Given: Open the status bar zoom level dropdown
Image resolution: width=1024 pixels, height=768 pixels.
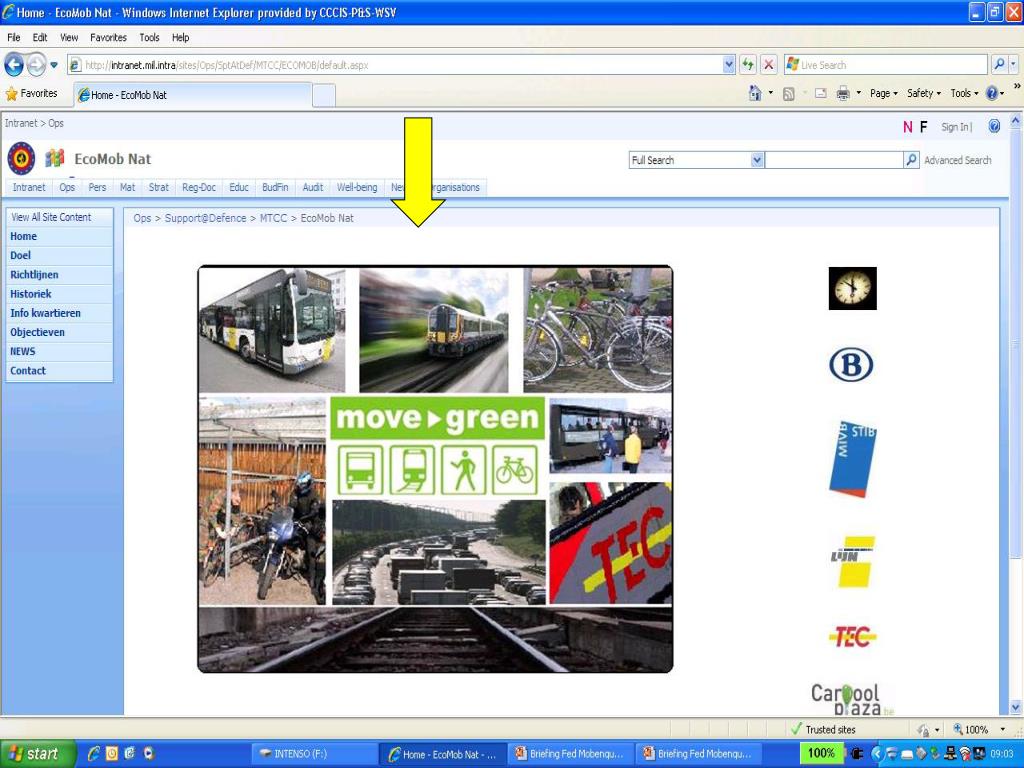Looking at the screenshot, I should point(1002,729).
